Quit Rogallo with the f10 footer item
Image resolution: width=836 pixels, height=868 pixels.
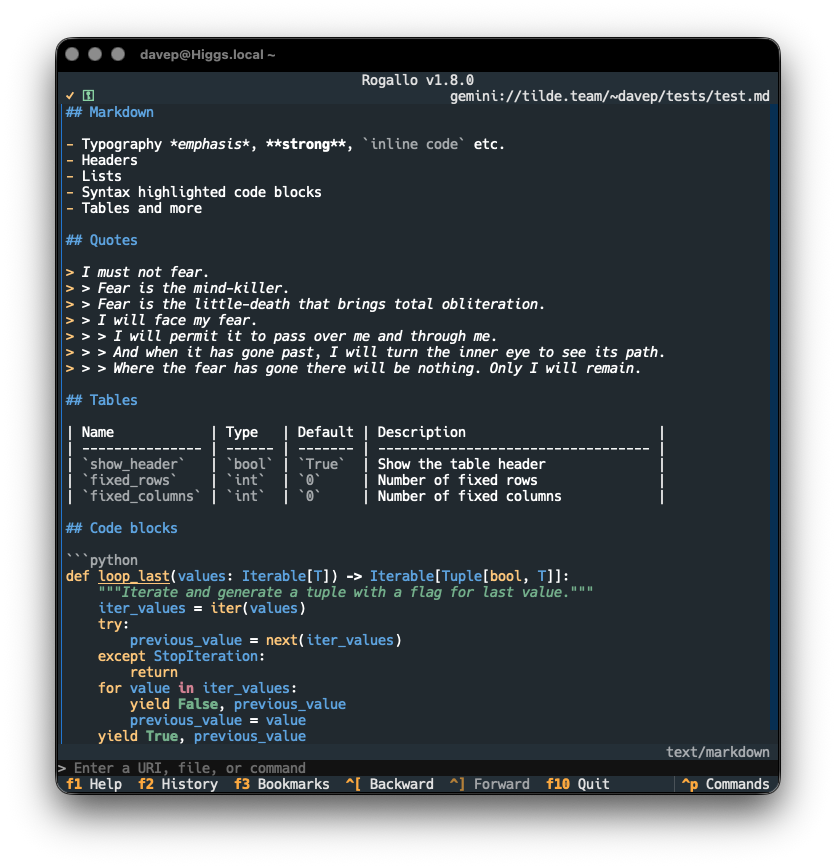[577, 784]
